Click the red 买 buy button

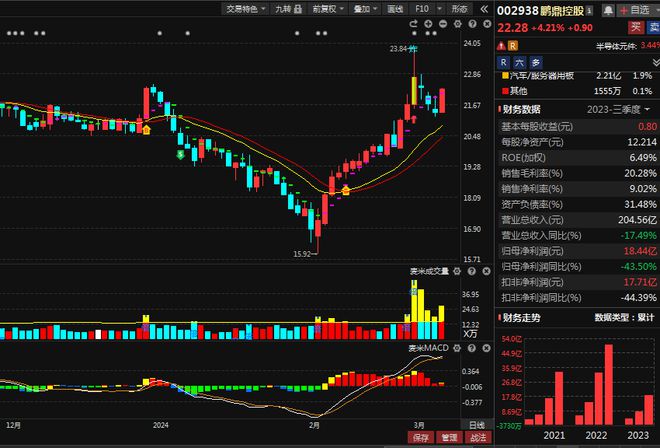(636, 27)
